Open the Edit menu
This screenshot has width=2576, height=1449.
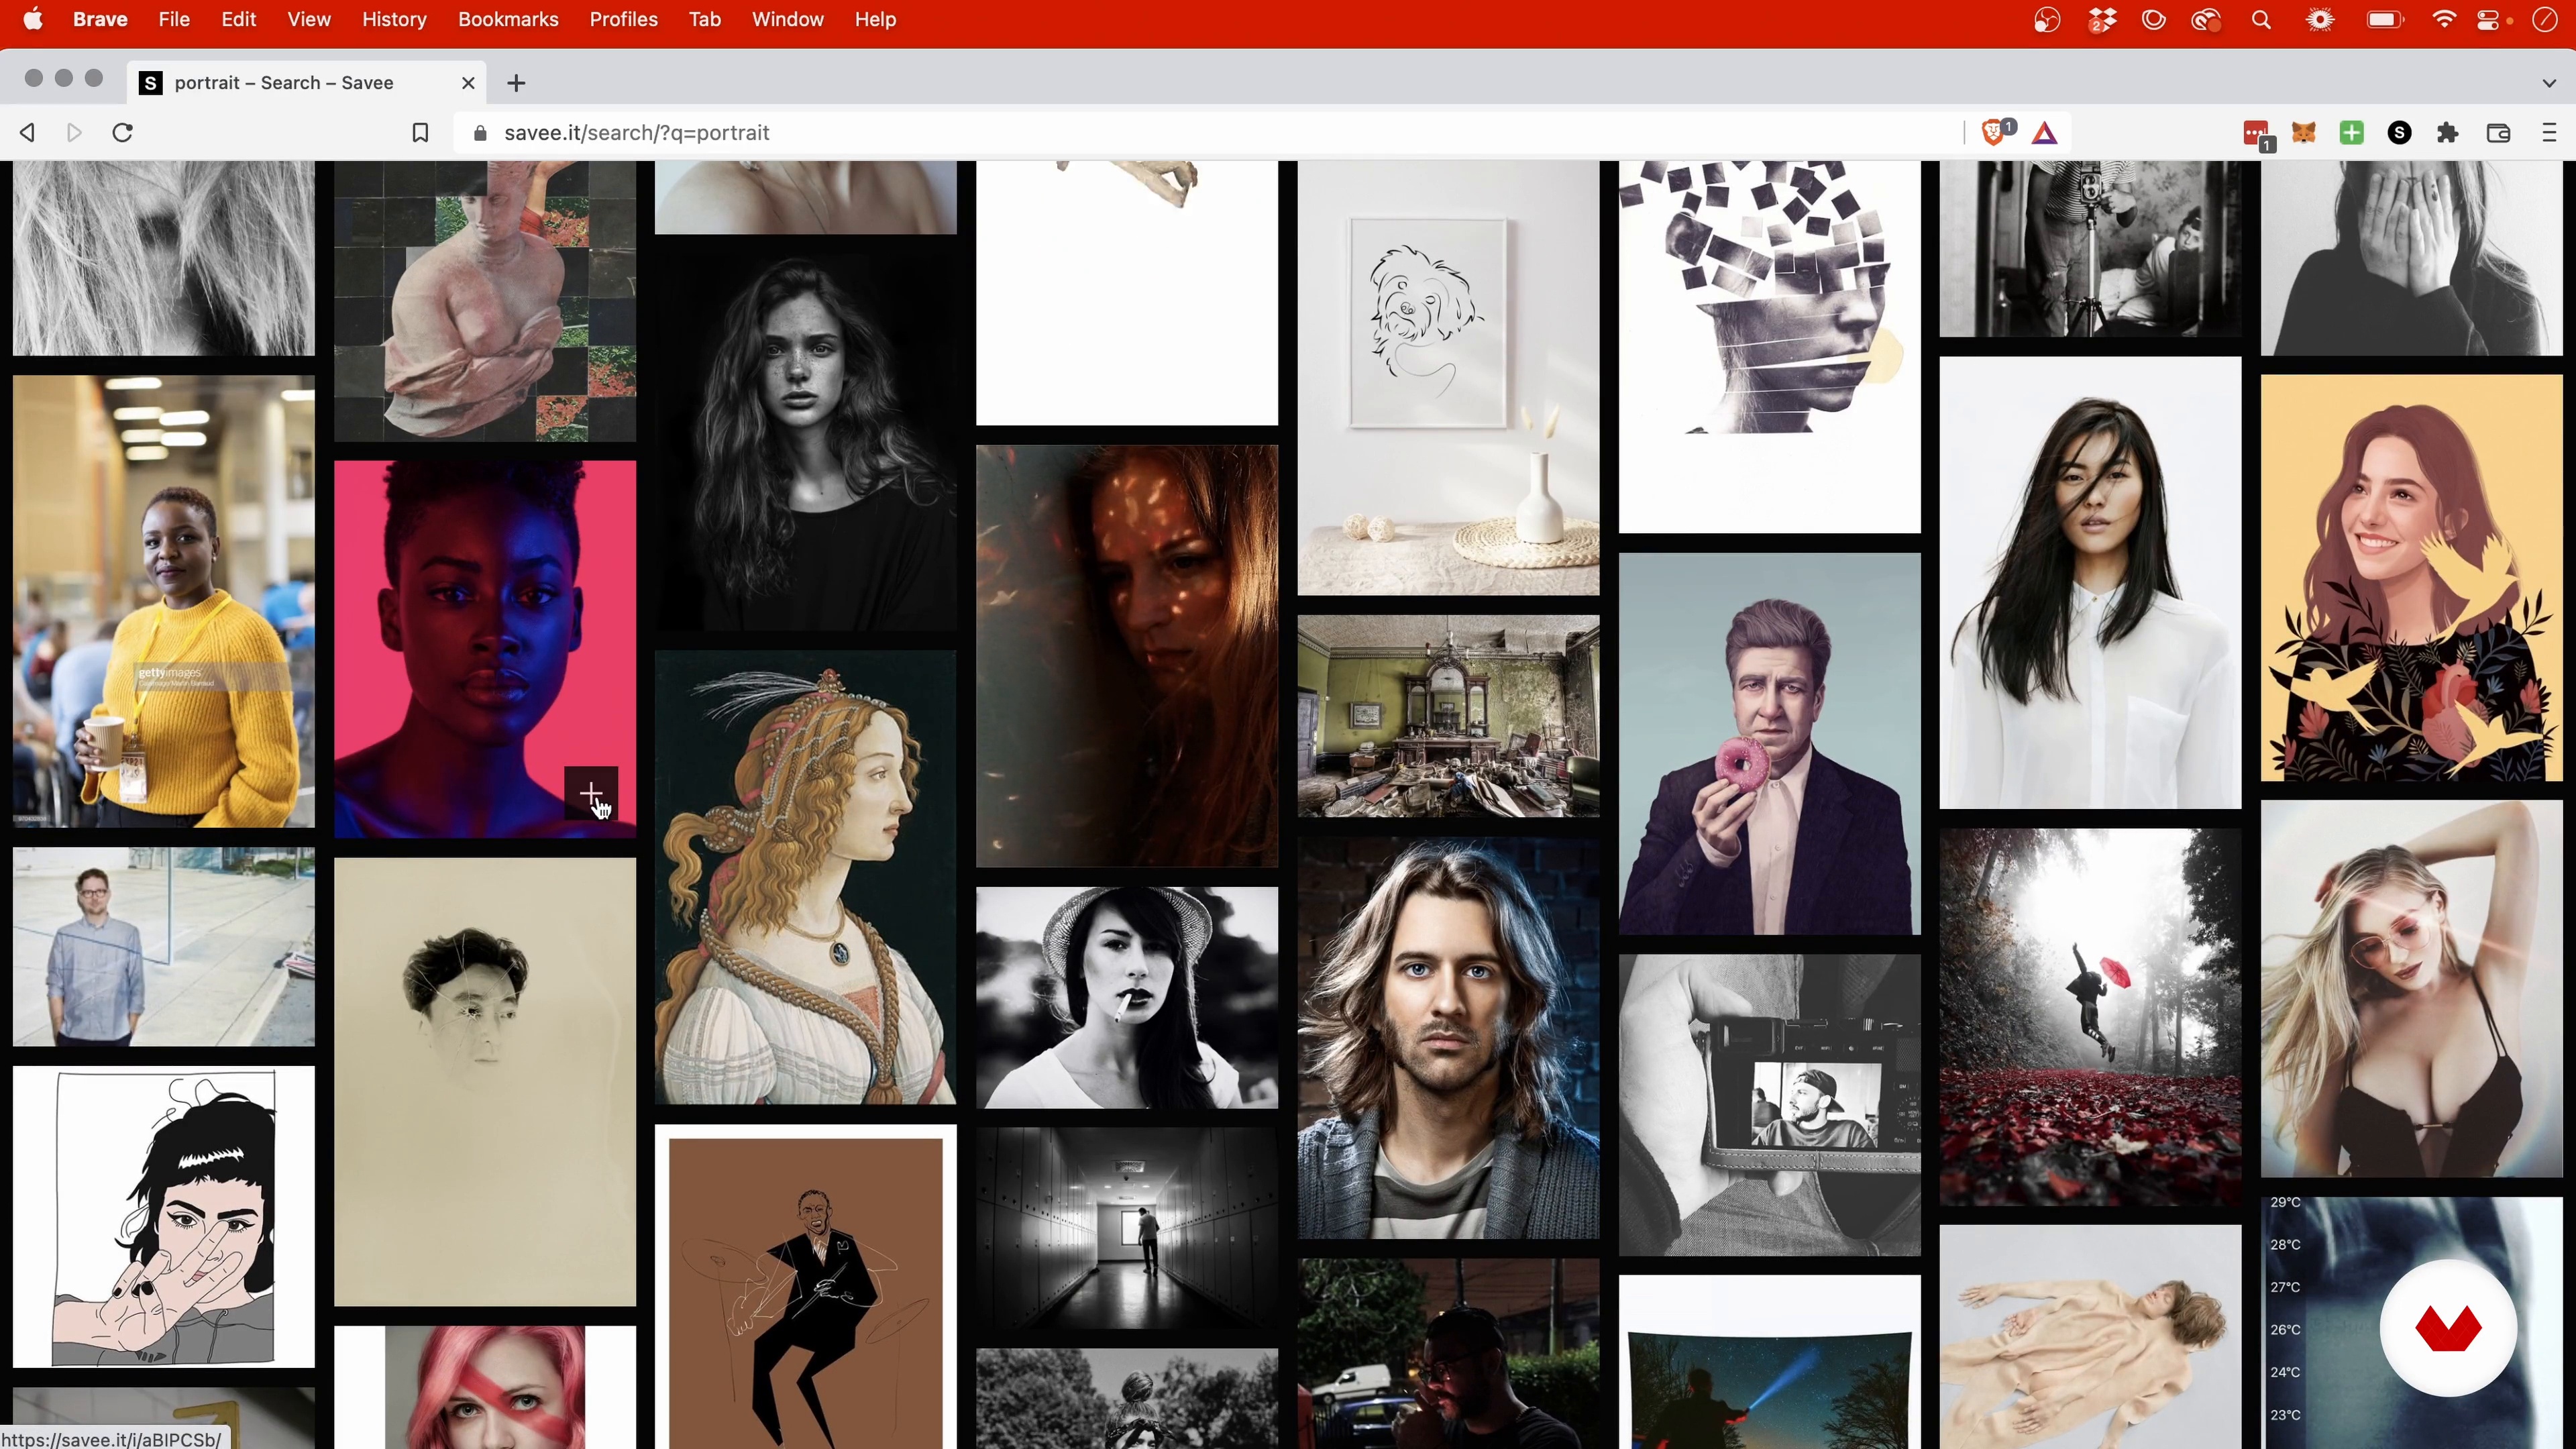(238, 19)
